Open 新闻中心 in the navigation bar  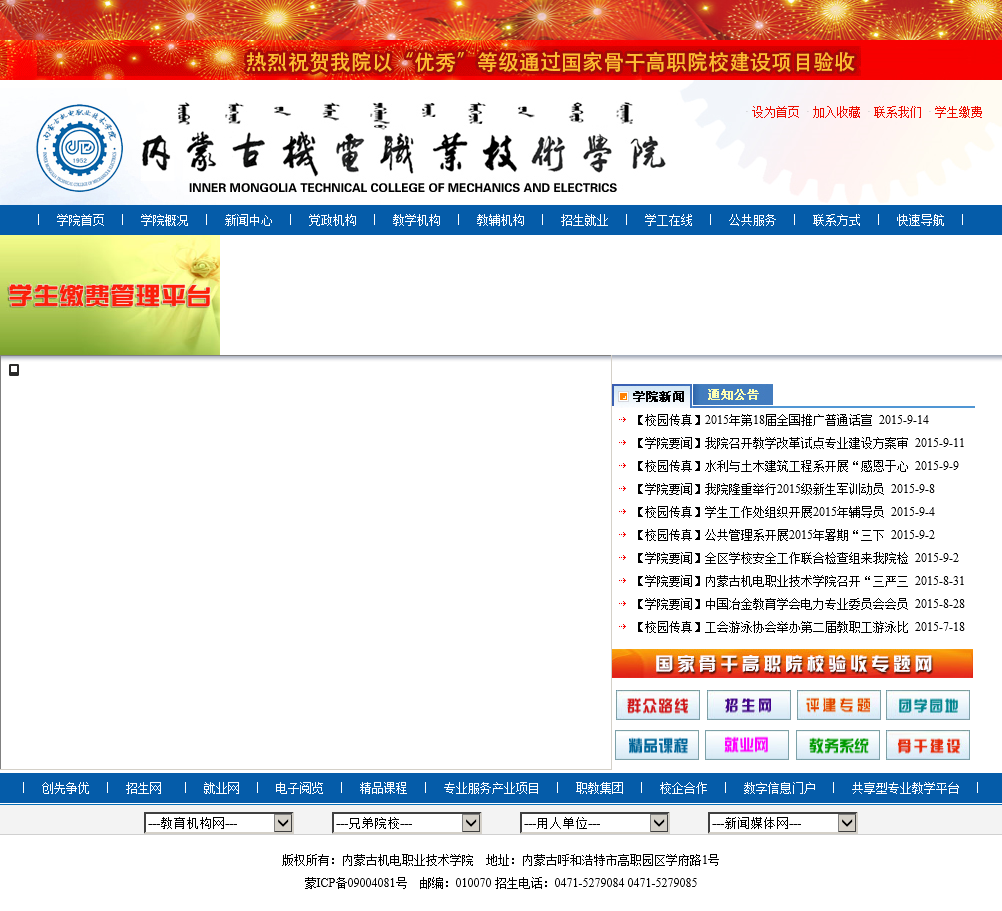point(249,220)
